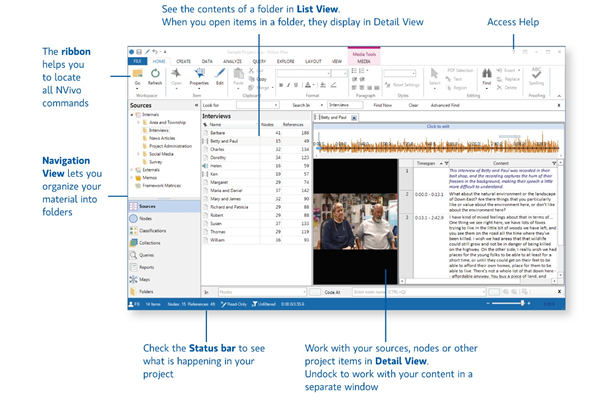Switch to the ANALYZE ribbon tab
Screen dimensions: 602x411
tap(232, 61)
